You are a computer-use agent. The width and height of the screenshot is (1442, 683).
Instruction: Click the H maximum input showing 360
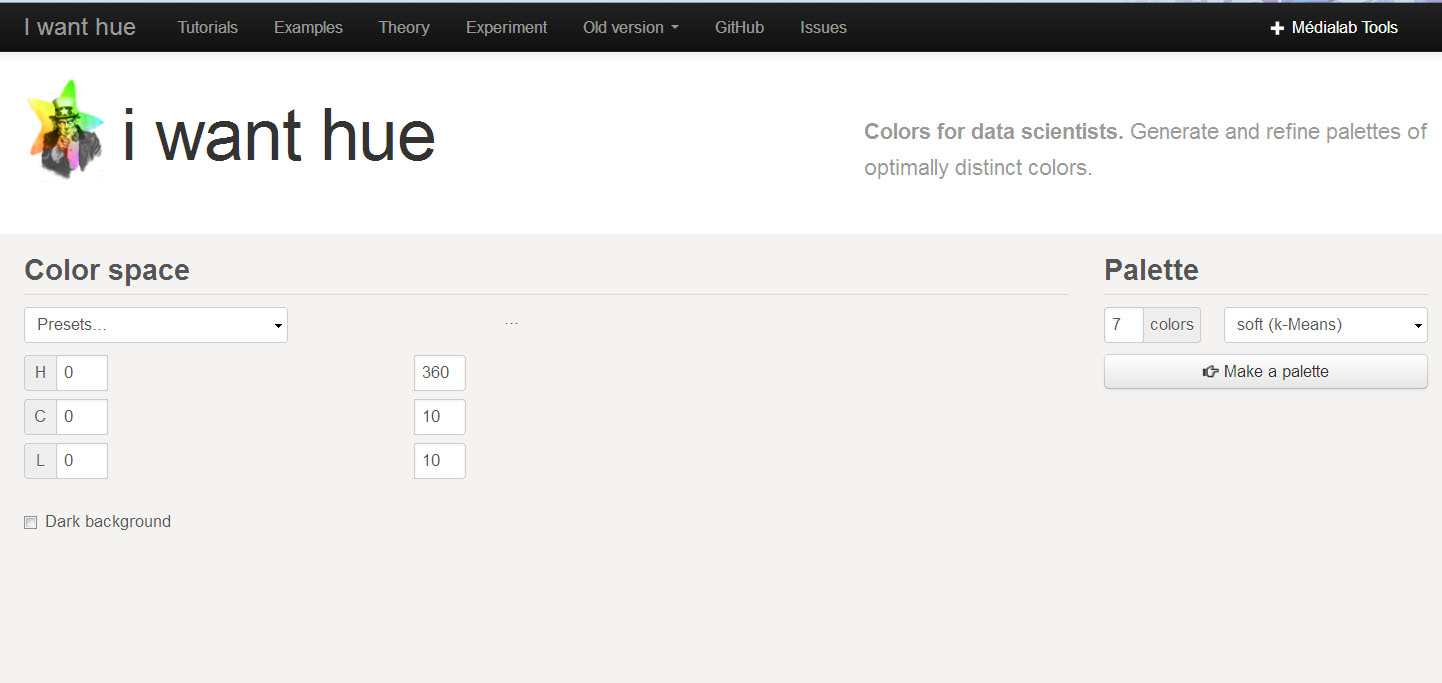tap(440, 373)
